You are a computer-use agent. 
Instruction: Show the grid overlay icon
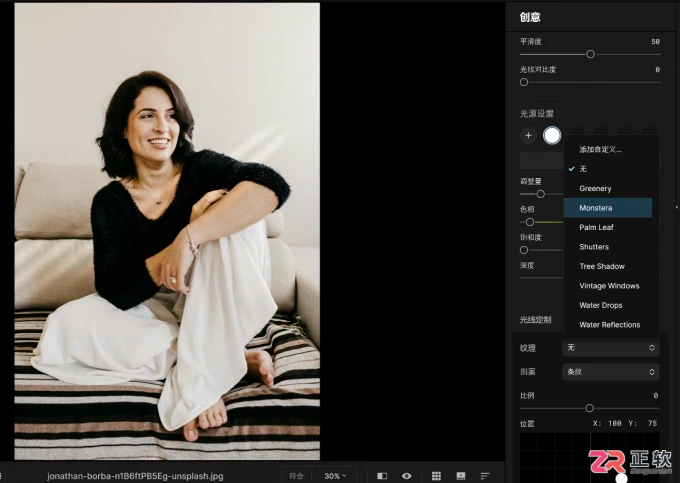tap(436, 476)
